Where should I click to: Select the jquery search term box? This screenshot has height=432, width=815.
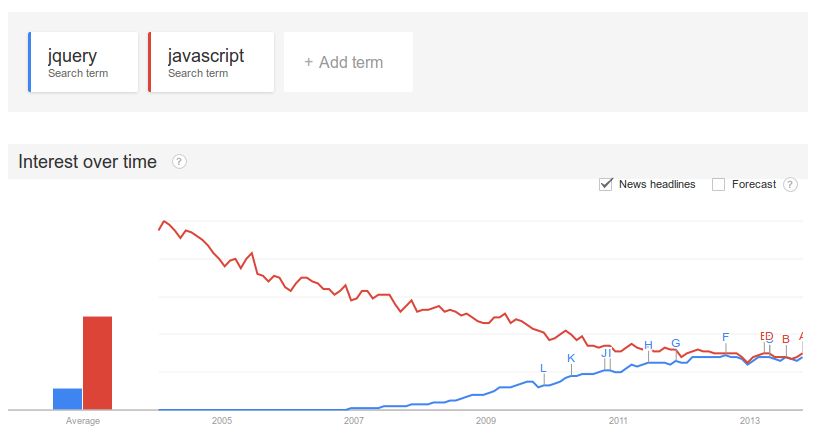(x=83, y=62)
